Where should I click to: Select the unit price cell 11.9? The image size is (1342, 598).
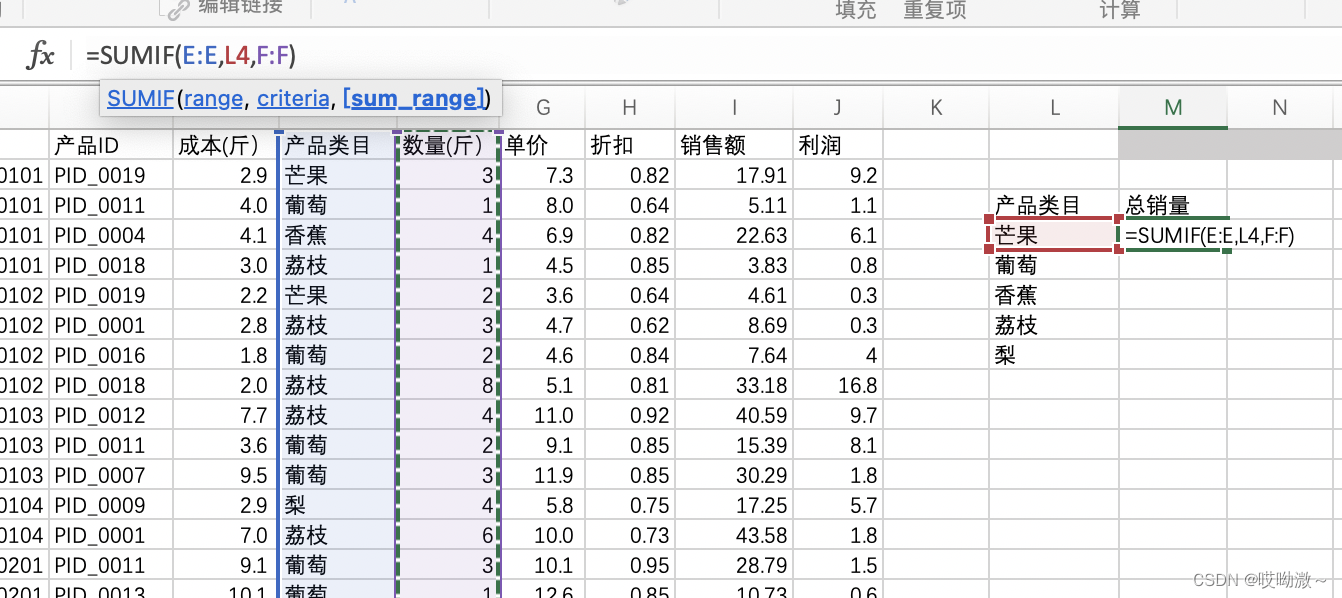point(543,475)
